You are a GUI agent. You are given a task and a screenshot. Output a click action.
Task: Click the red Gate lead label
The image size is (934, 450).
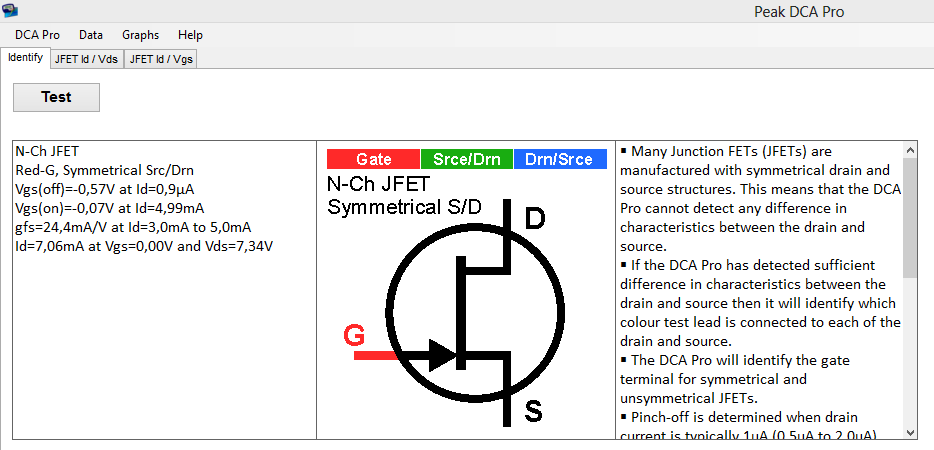click(373, 159)
